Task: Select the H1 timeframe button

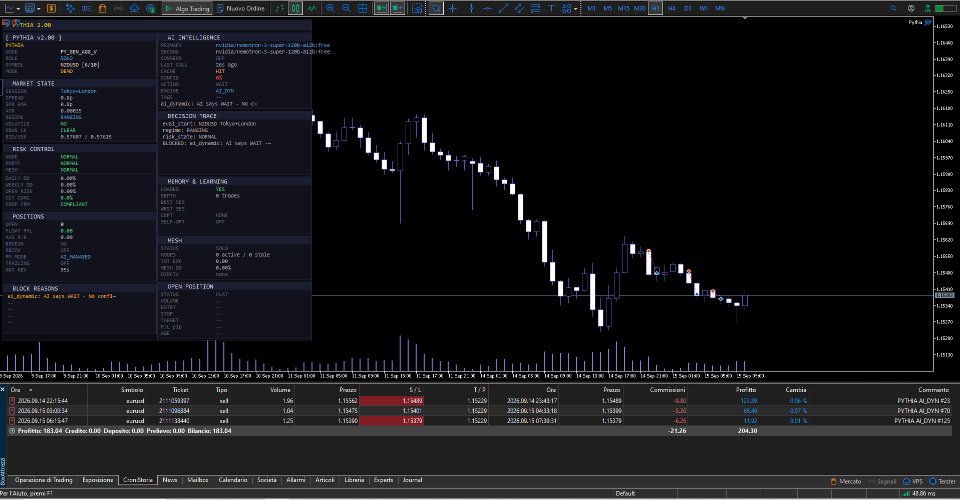Action: [656, 9]
